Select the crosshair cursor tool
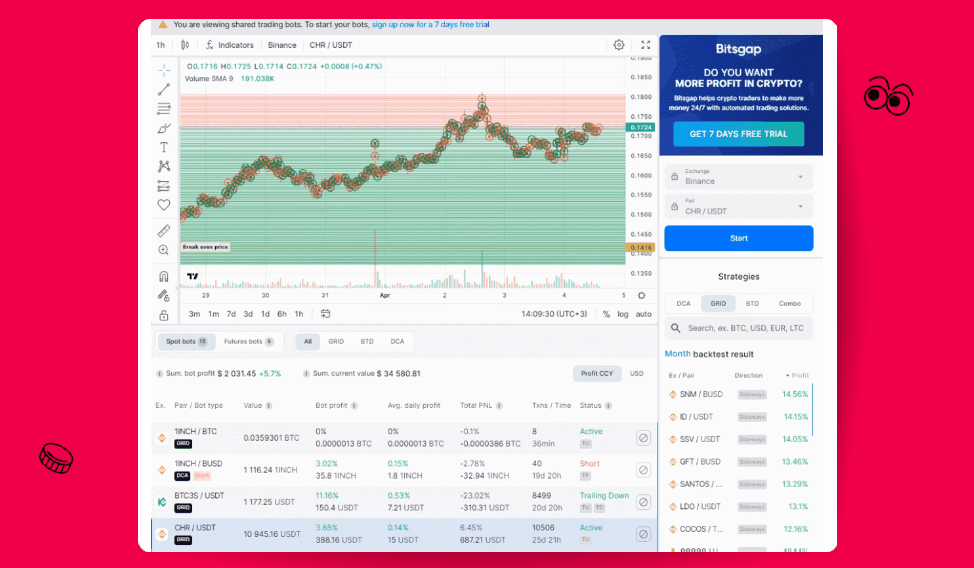Image resolution: width=974 pixels, height=568 pixels. [164, 70]
